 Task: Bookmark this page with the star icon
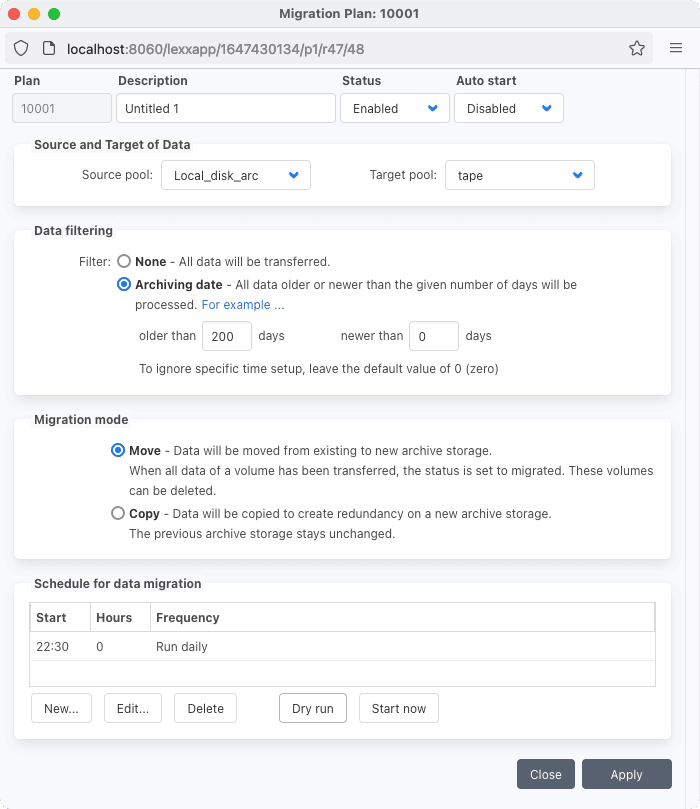point(637,48)
